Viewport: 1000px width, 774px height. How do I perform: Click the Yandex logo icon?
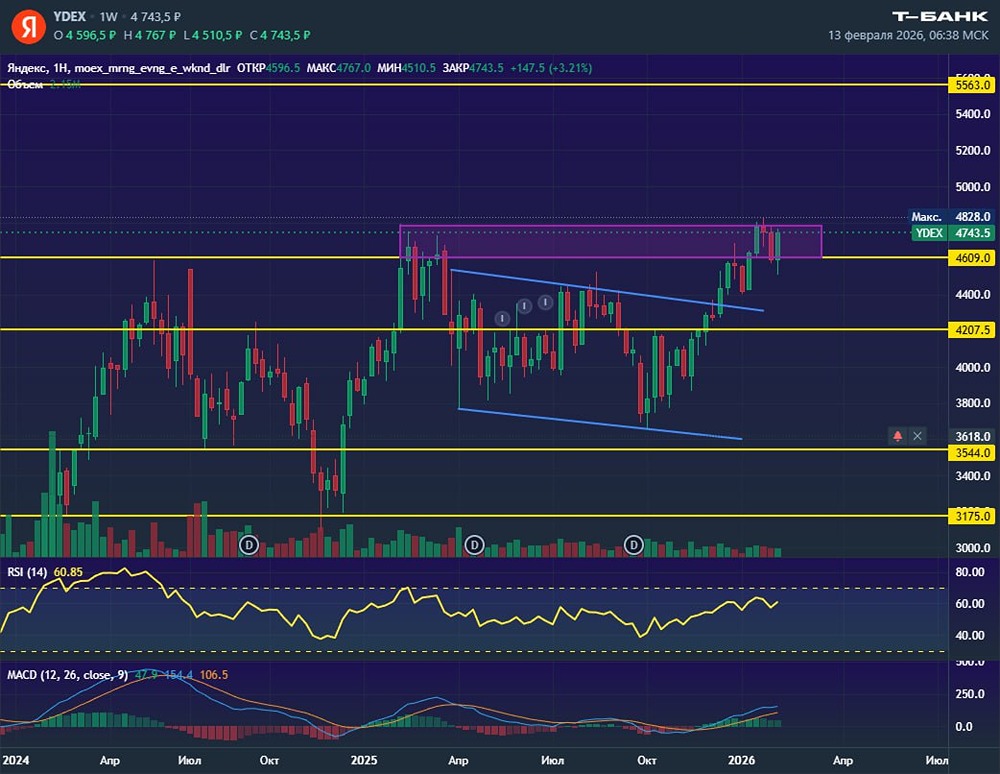pos(29,26)
